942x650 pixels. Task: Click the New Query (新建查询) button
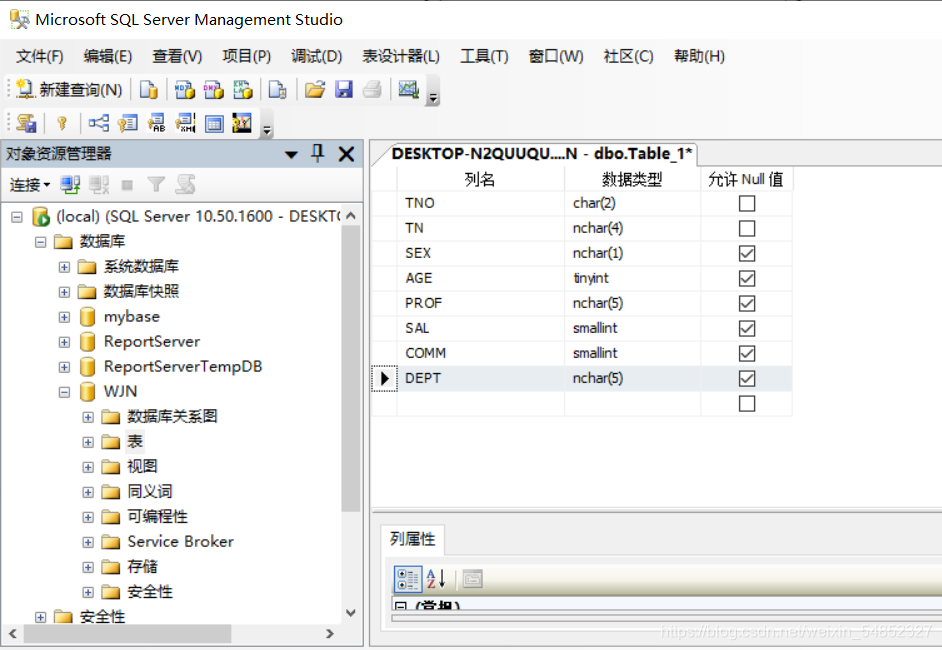[68, 90]
